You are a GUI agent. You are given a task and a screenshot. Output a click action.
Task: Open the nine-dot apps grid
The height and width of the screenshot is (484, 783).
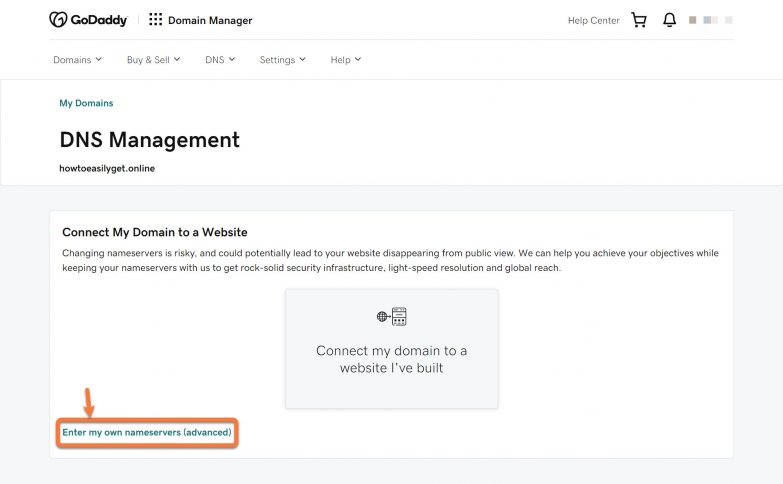pyautogui.click(x=155, y=20)
